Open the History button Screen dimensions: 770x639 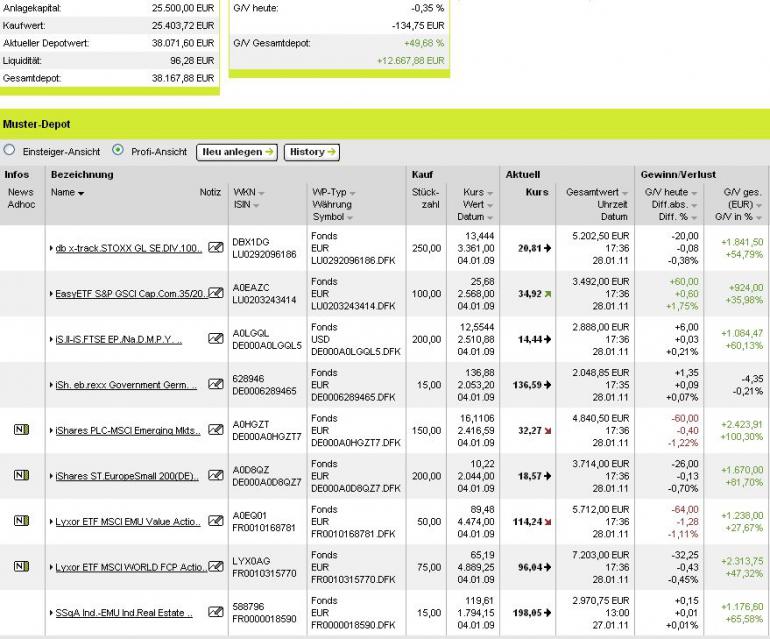click(312, 152)
